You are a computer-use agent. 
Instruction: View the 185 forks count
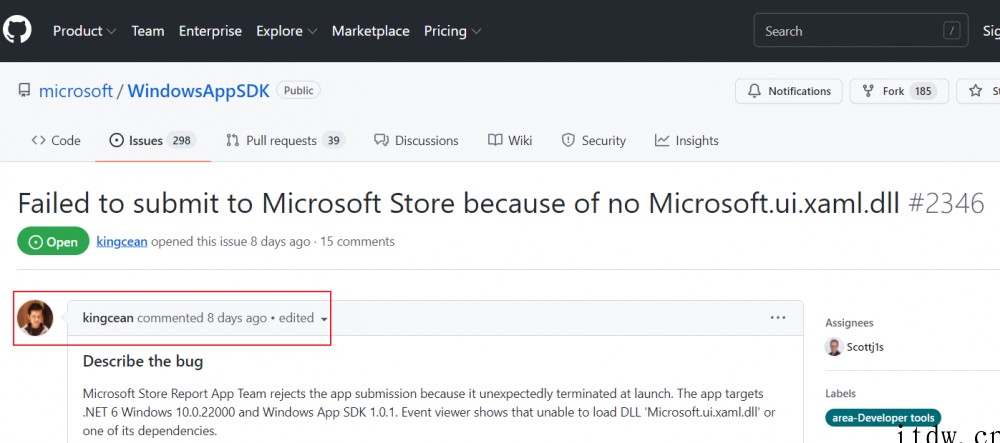click(x=923, y=91)
